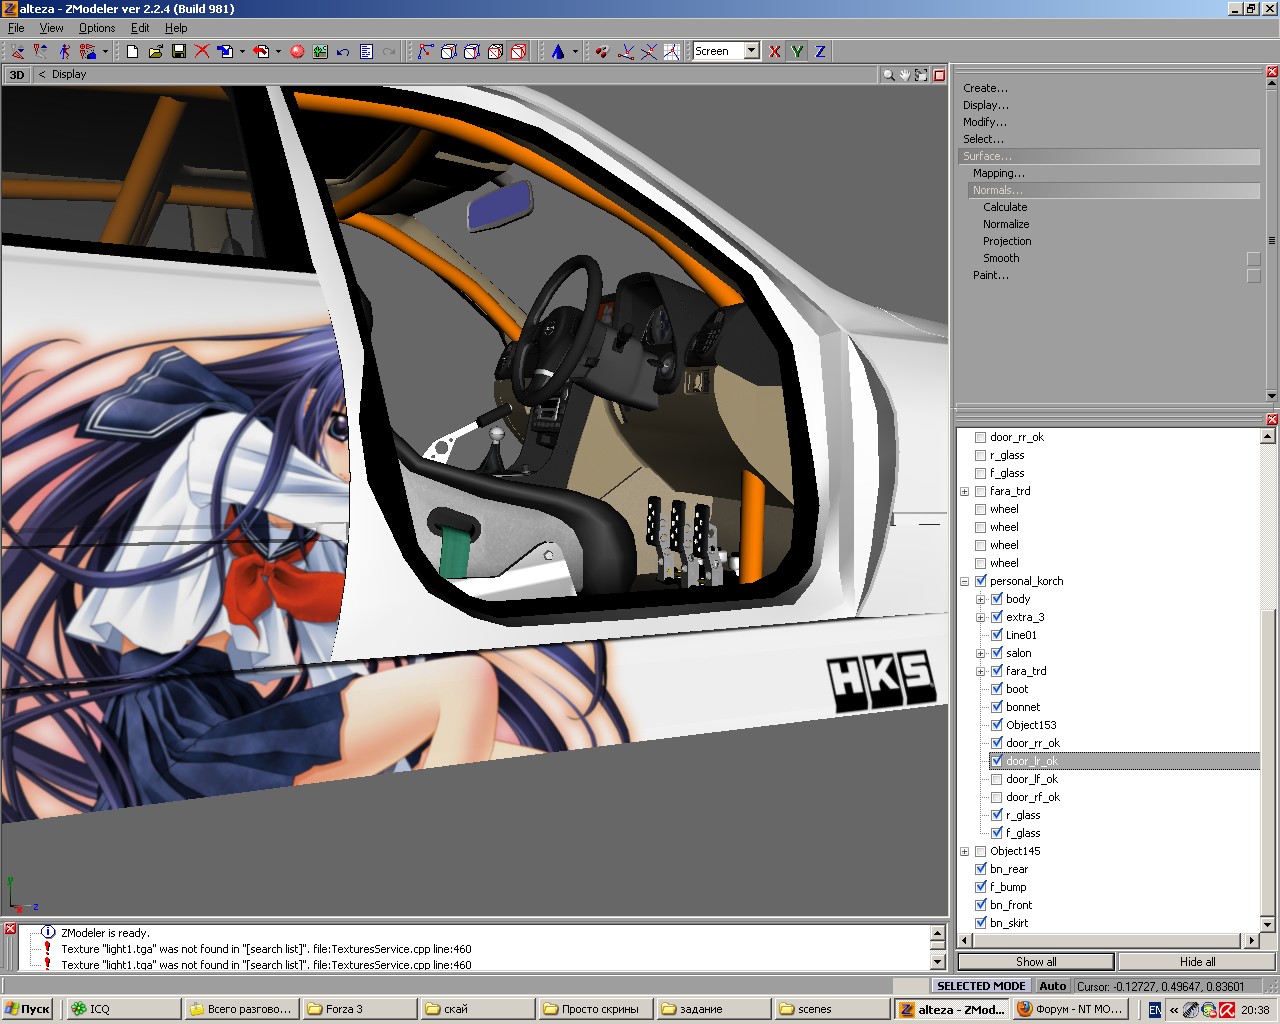Toggle the snap magnet icon
Image resolution: width=1280 pixels, height=1024 pixels.
602,51
